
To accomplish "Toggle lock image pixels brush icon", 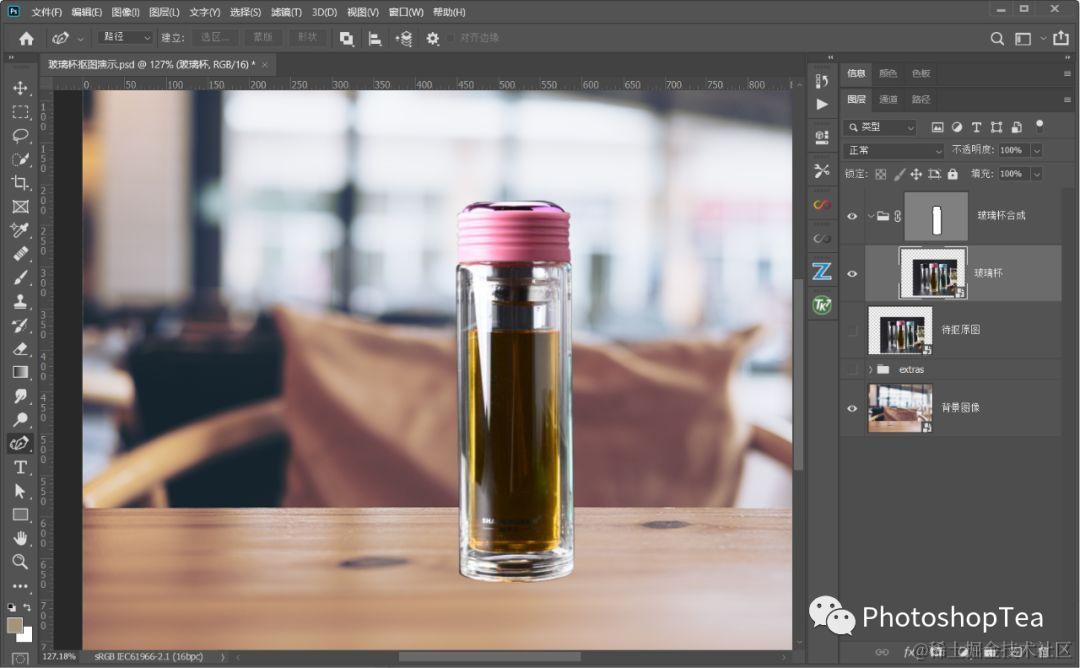I will [899, 174].
